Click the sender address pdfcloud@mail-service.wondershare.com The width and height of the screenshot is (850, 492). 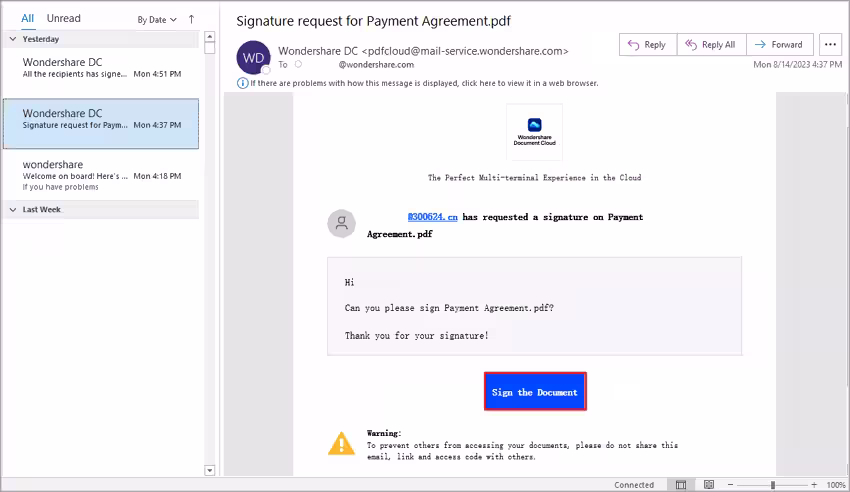[465, 51]
